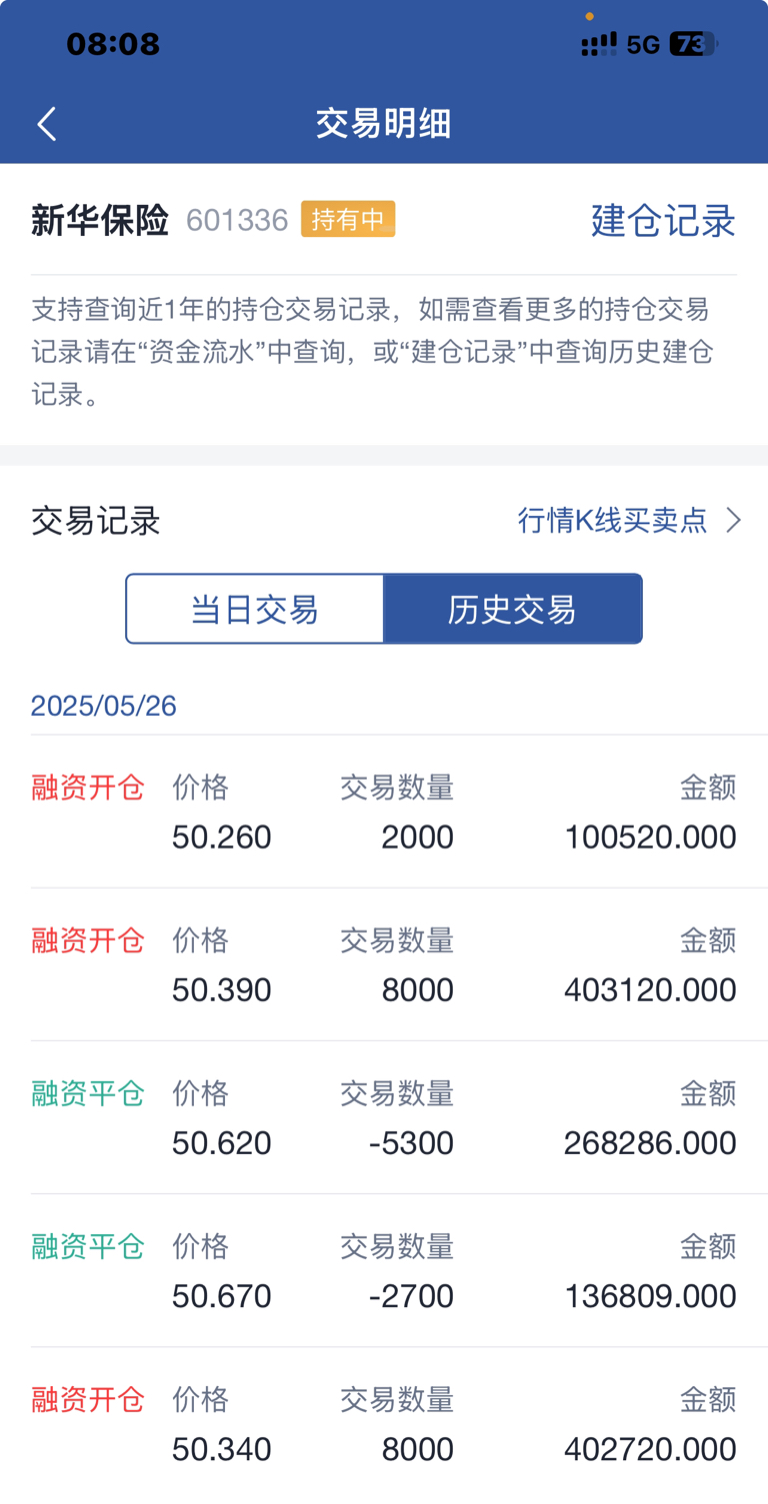Viewport: 768px width, 1504px height.
Task: Tap the 5G network indicator
Action: point(643,44)
